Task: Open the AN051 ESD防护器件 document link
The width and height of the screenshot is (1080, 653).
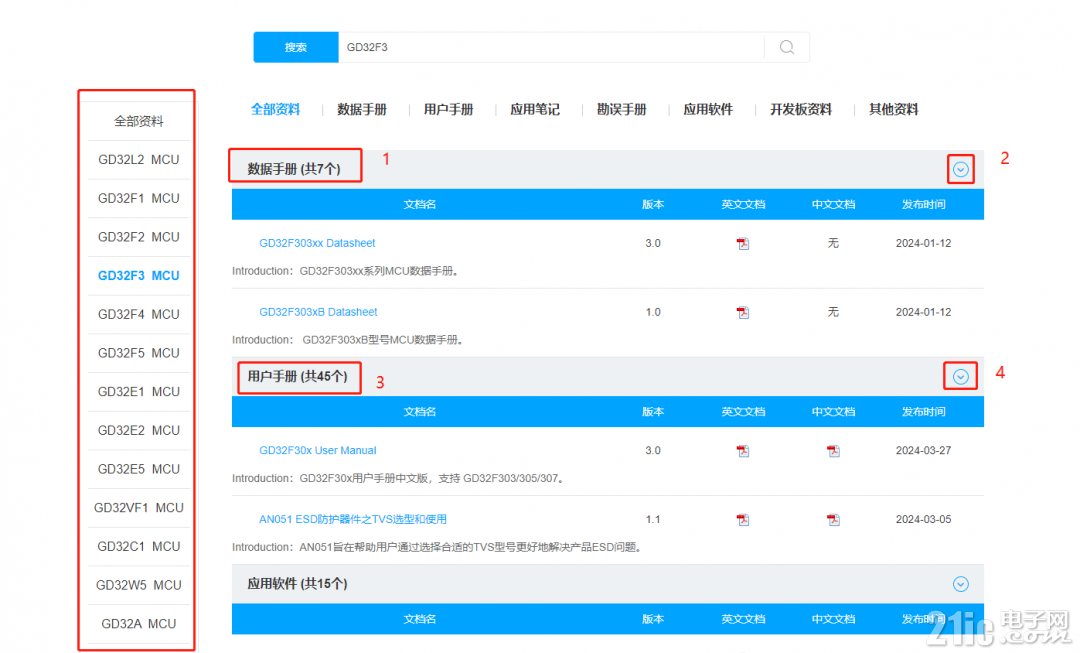Action: tap(353, 519)
